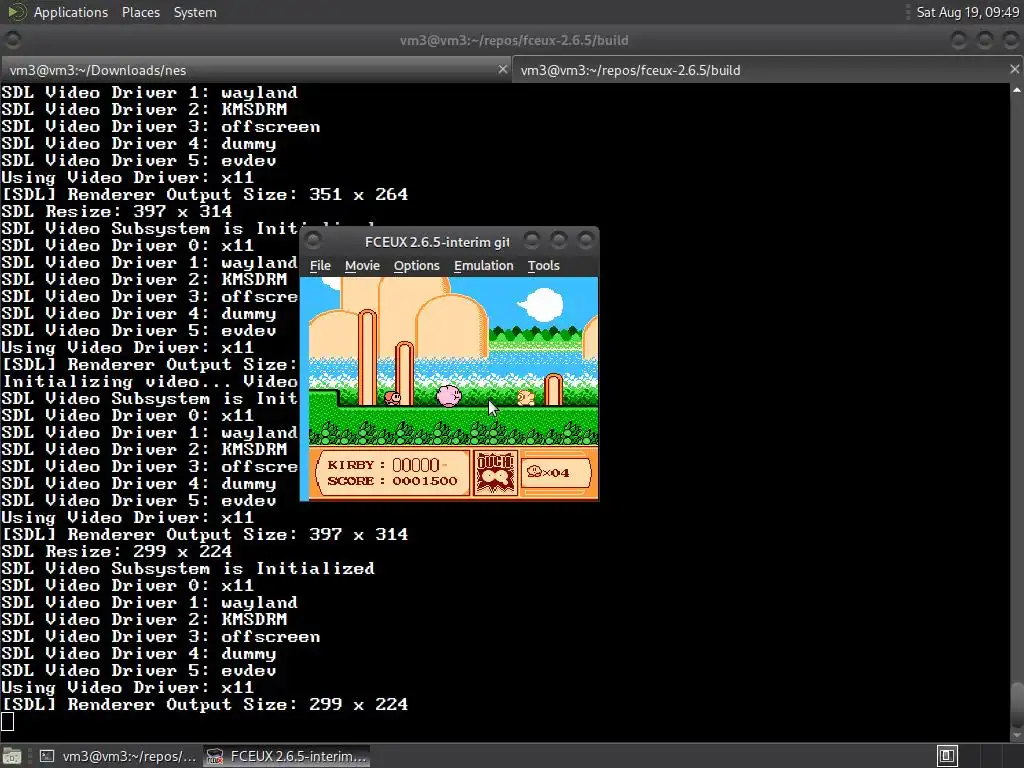The image size is (1024, 768).
Task: Maximize the FCEUX window
Action: point(558,241)
